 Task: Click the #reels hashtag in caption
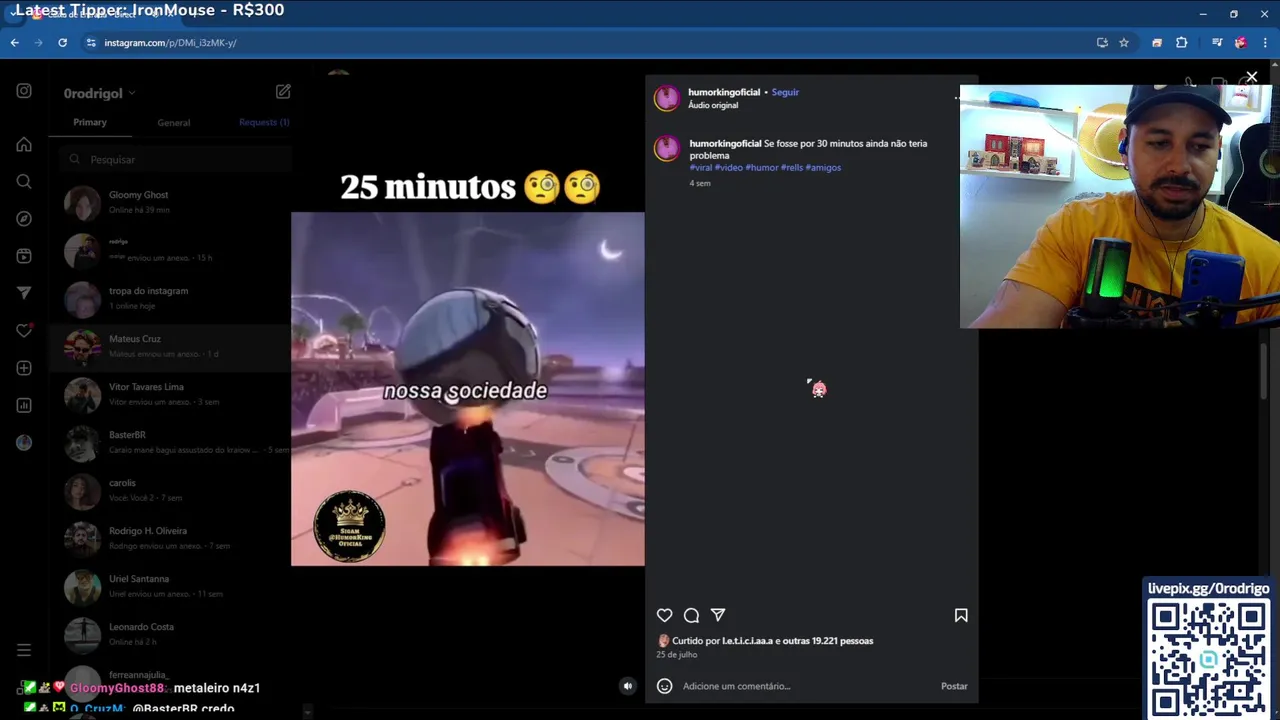(x=791, y=168)
